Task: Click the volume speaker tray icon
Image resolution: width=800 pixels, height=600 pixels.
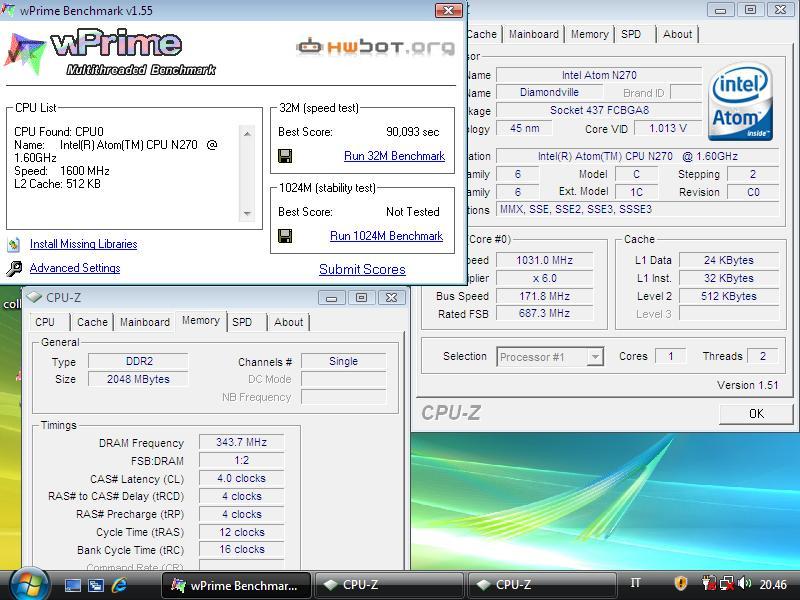Action: pos(744,583)
